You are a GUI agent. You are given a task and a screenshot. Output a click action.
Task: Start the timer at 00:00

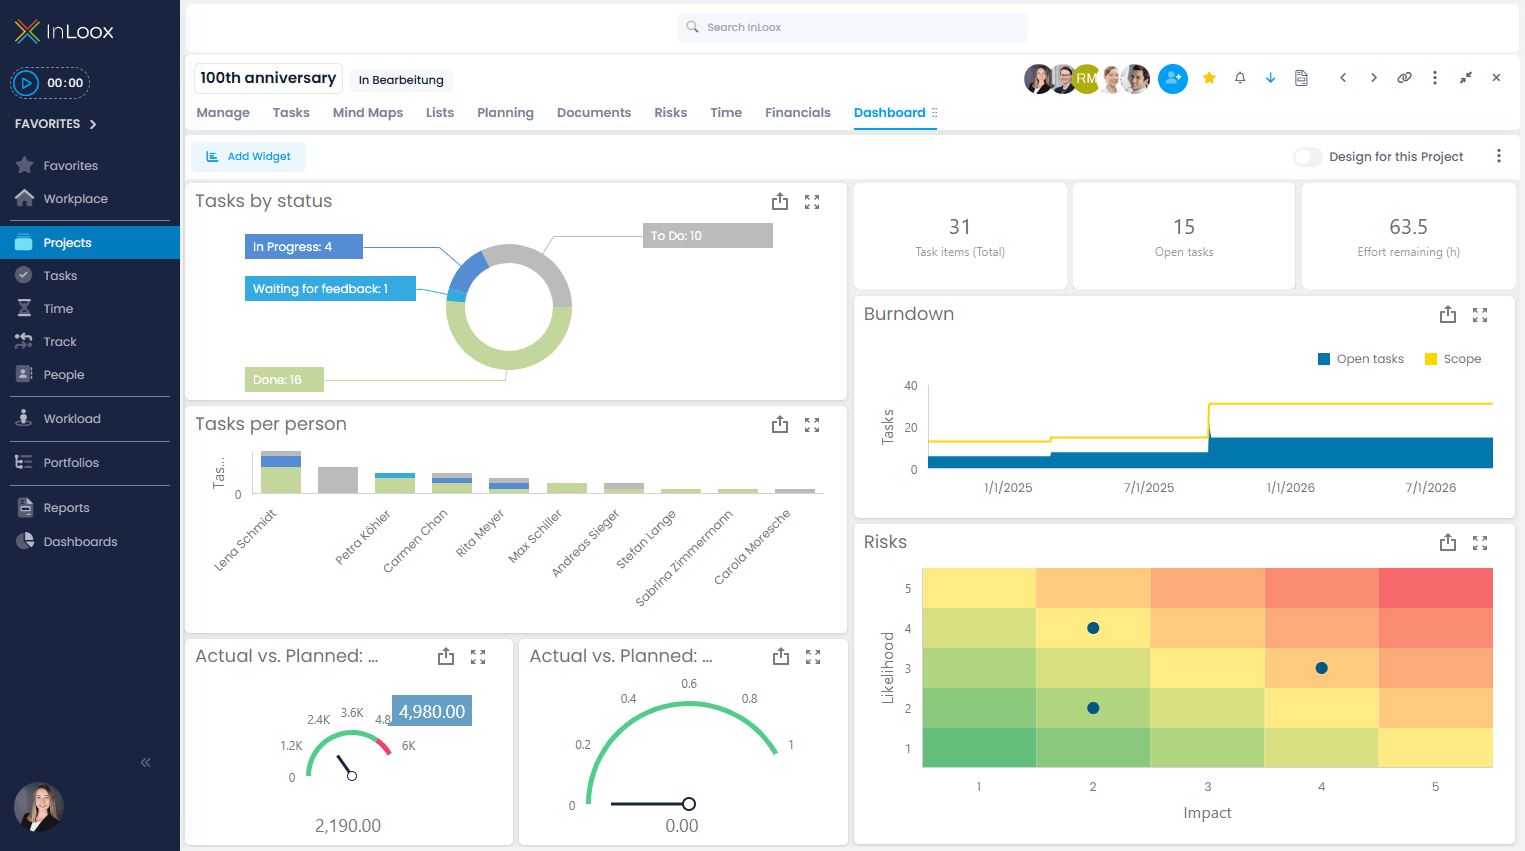27,82
